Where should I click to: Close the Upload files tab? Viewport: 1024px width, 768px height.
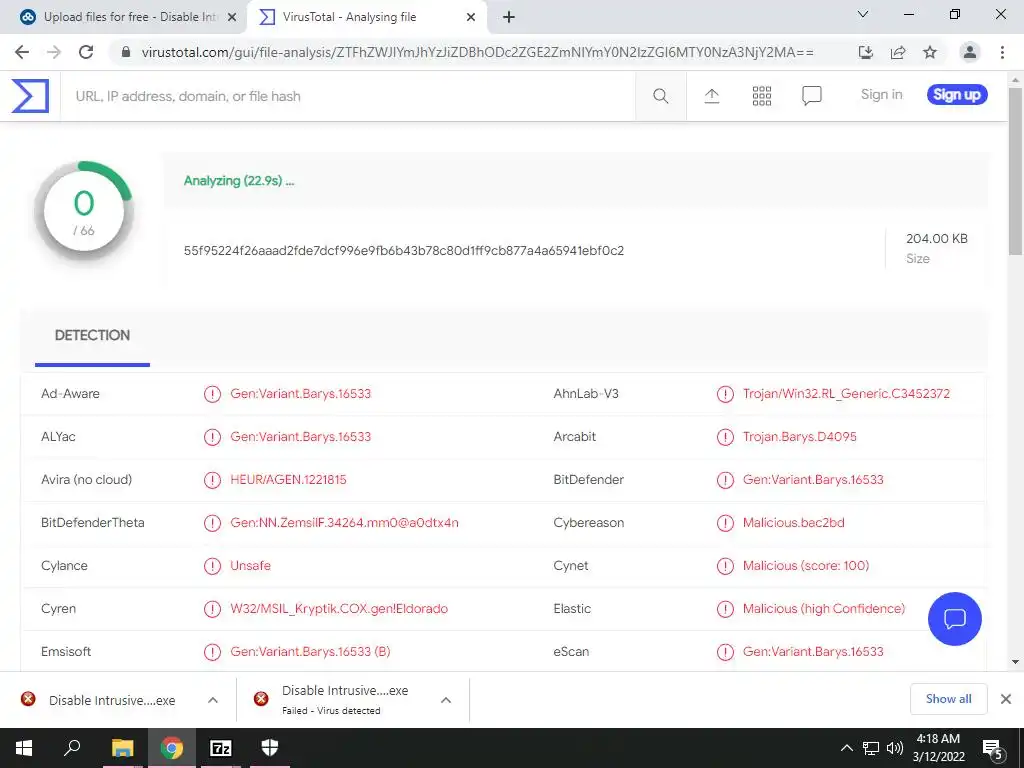pyautogui.click(x=232, y=18)
